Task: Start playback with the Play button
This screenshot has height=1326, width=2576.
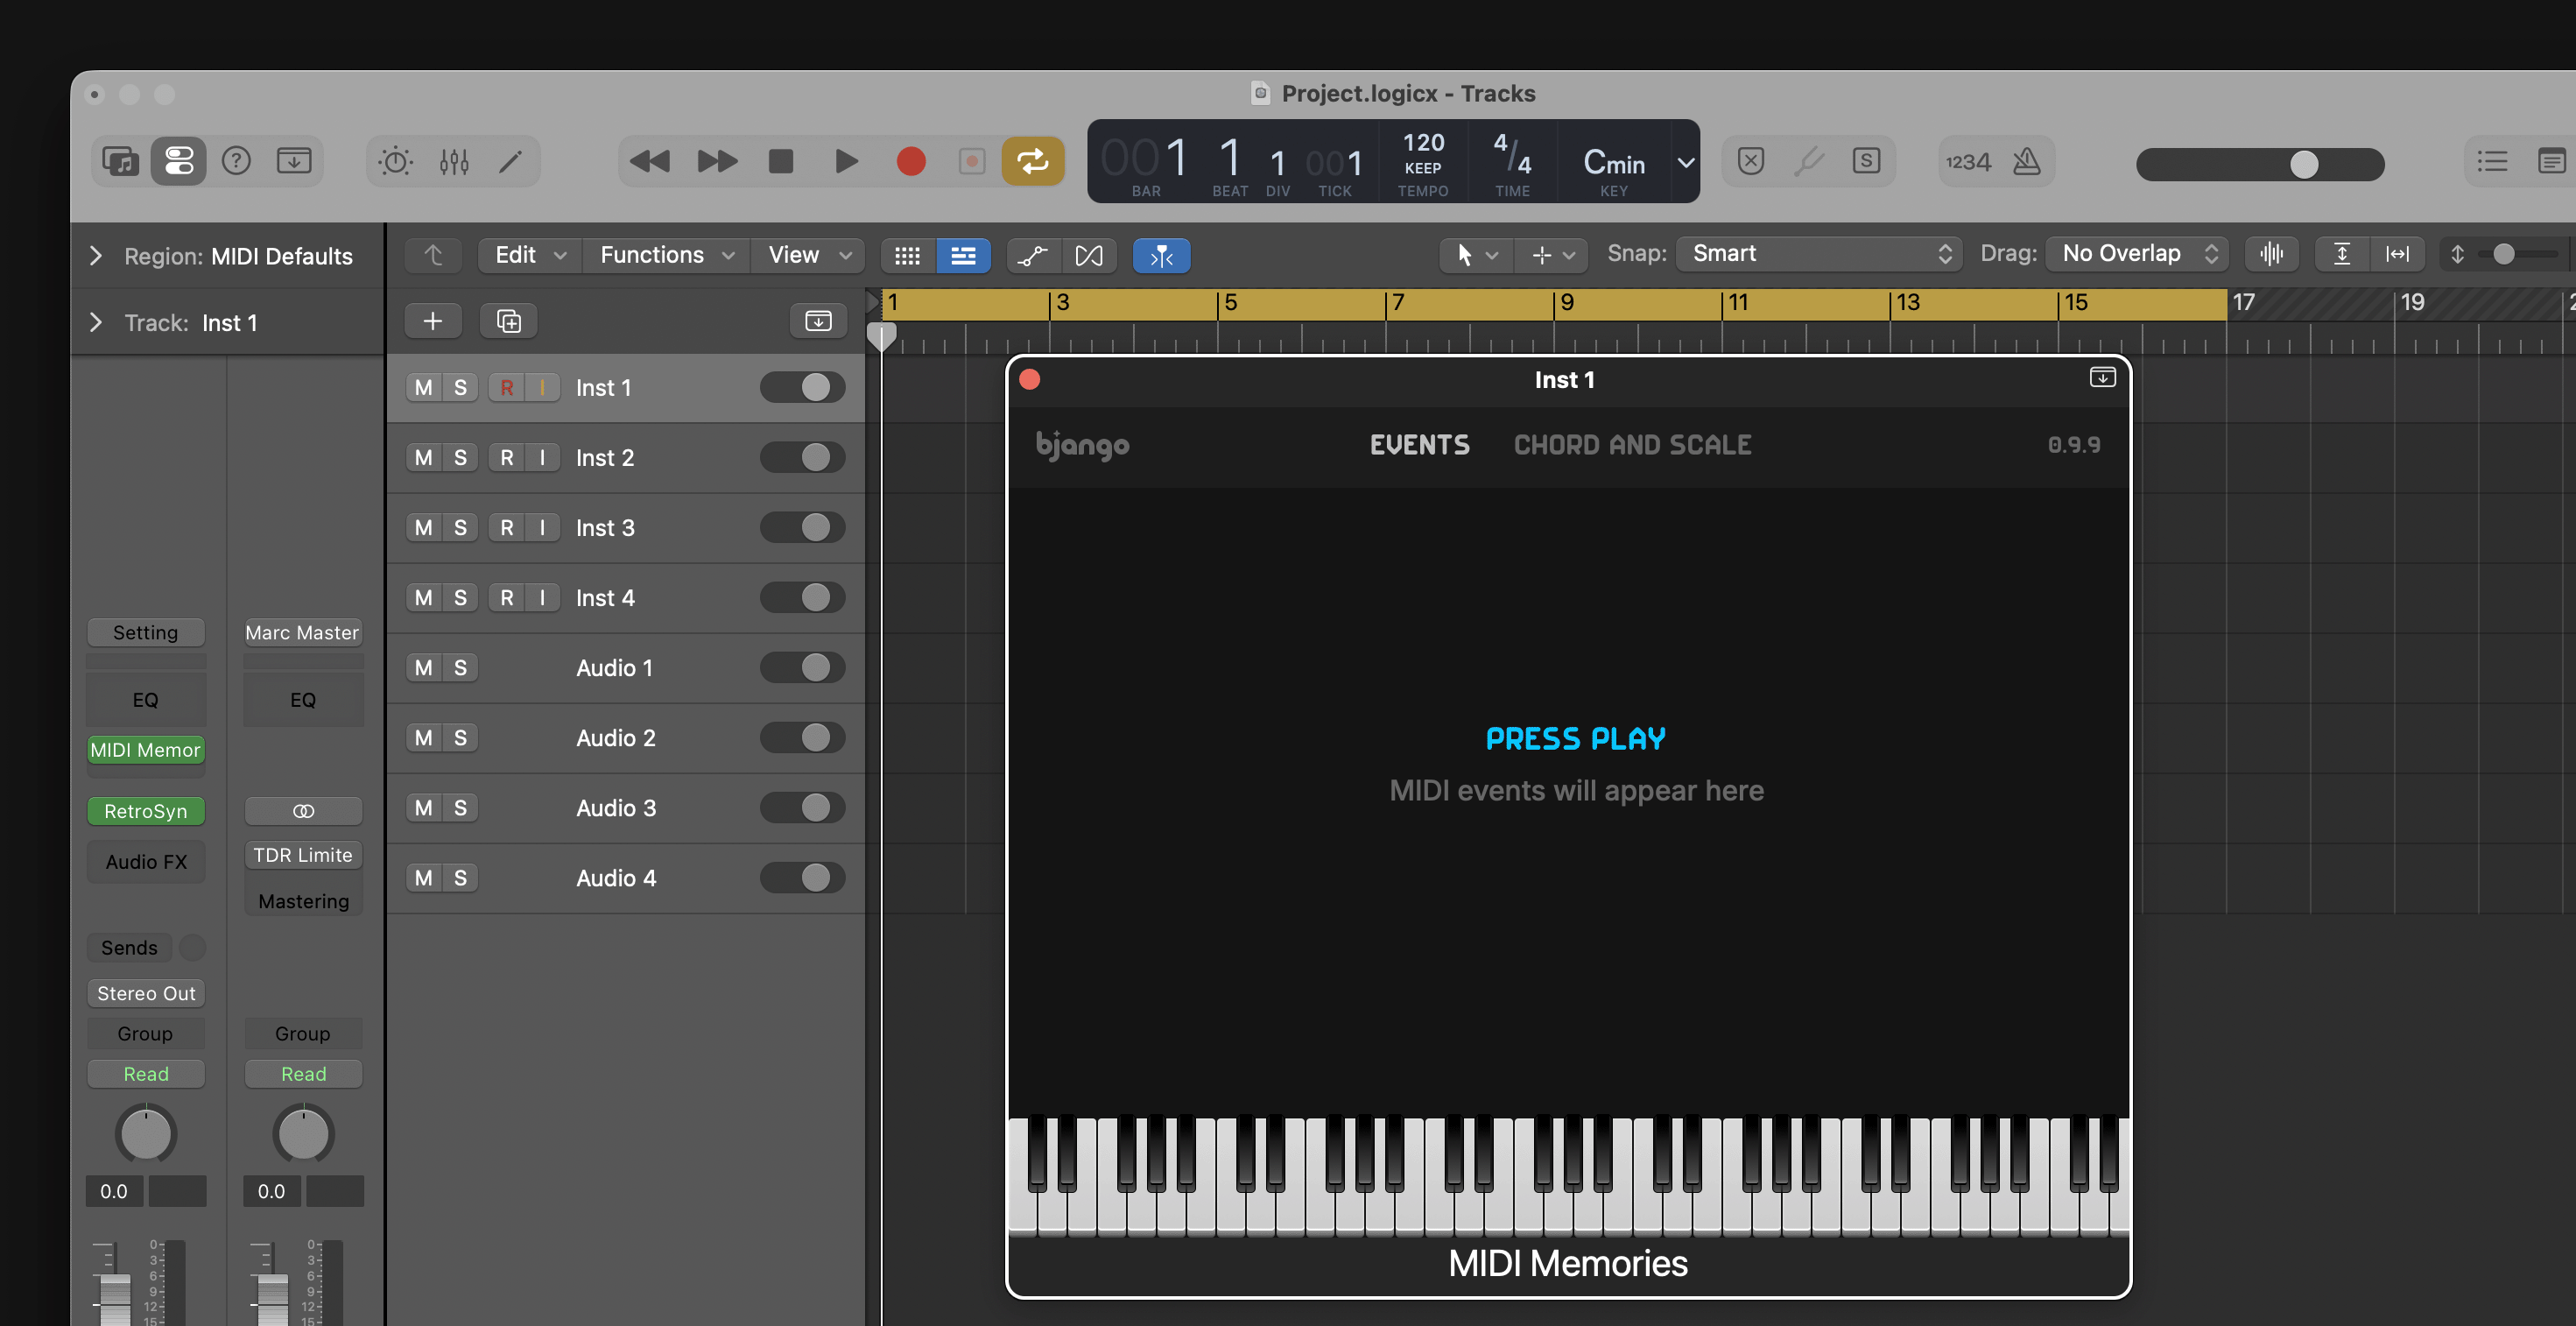Action: tap(846, 161)
